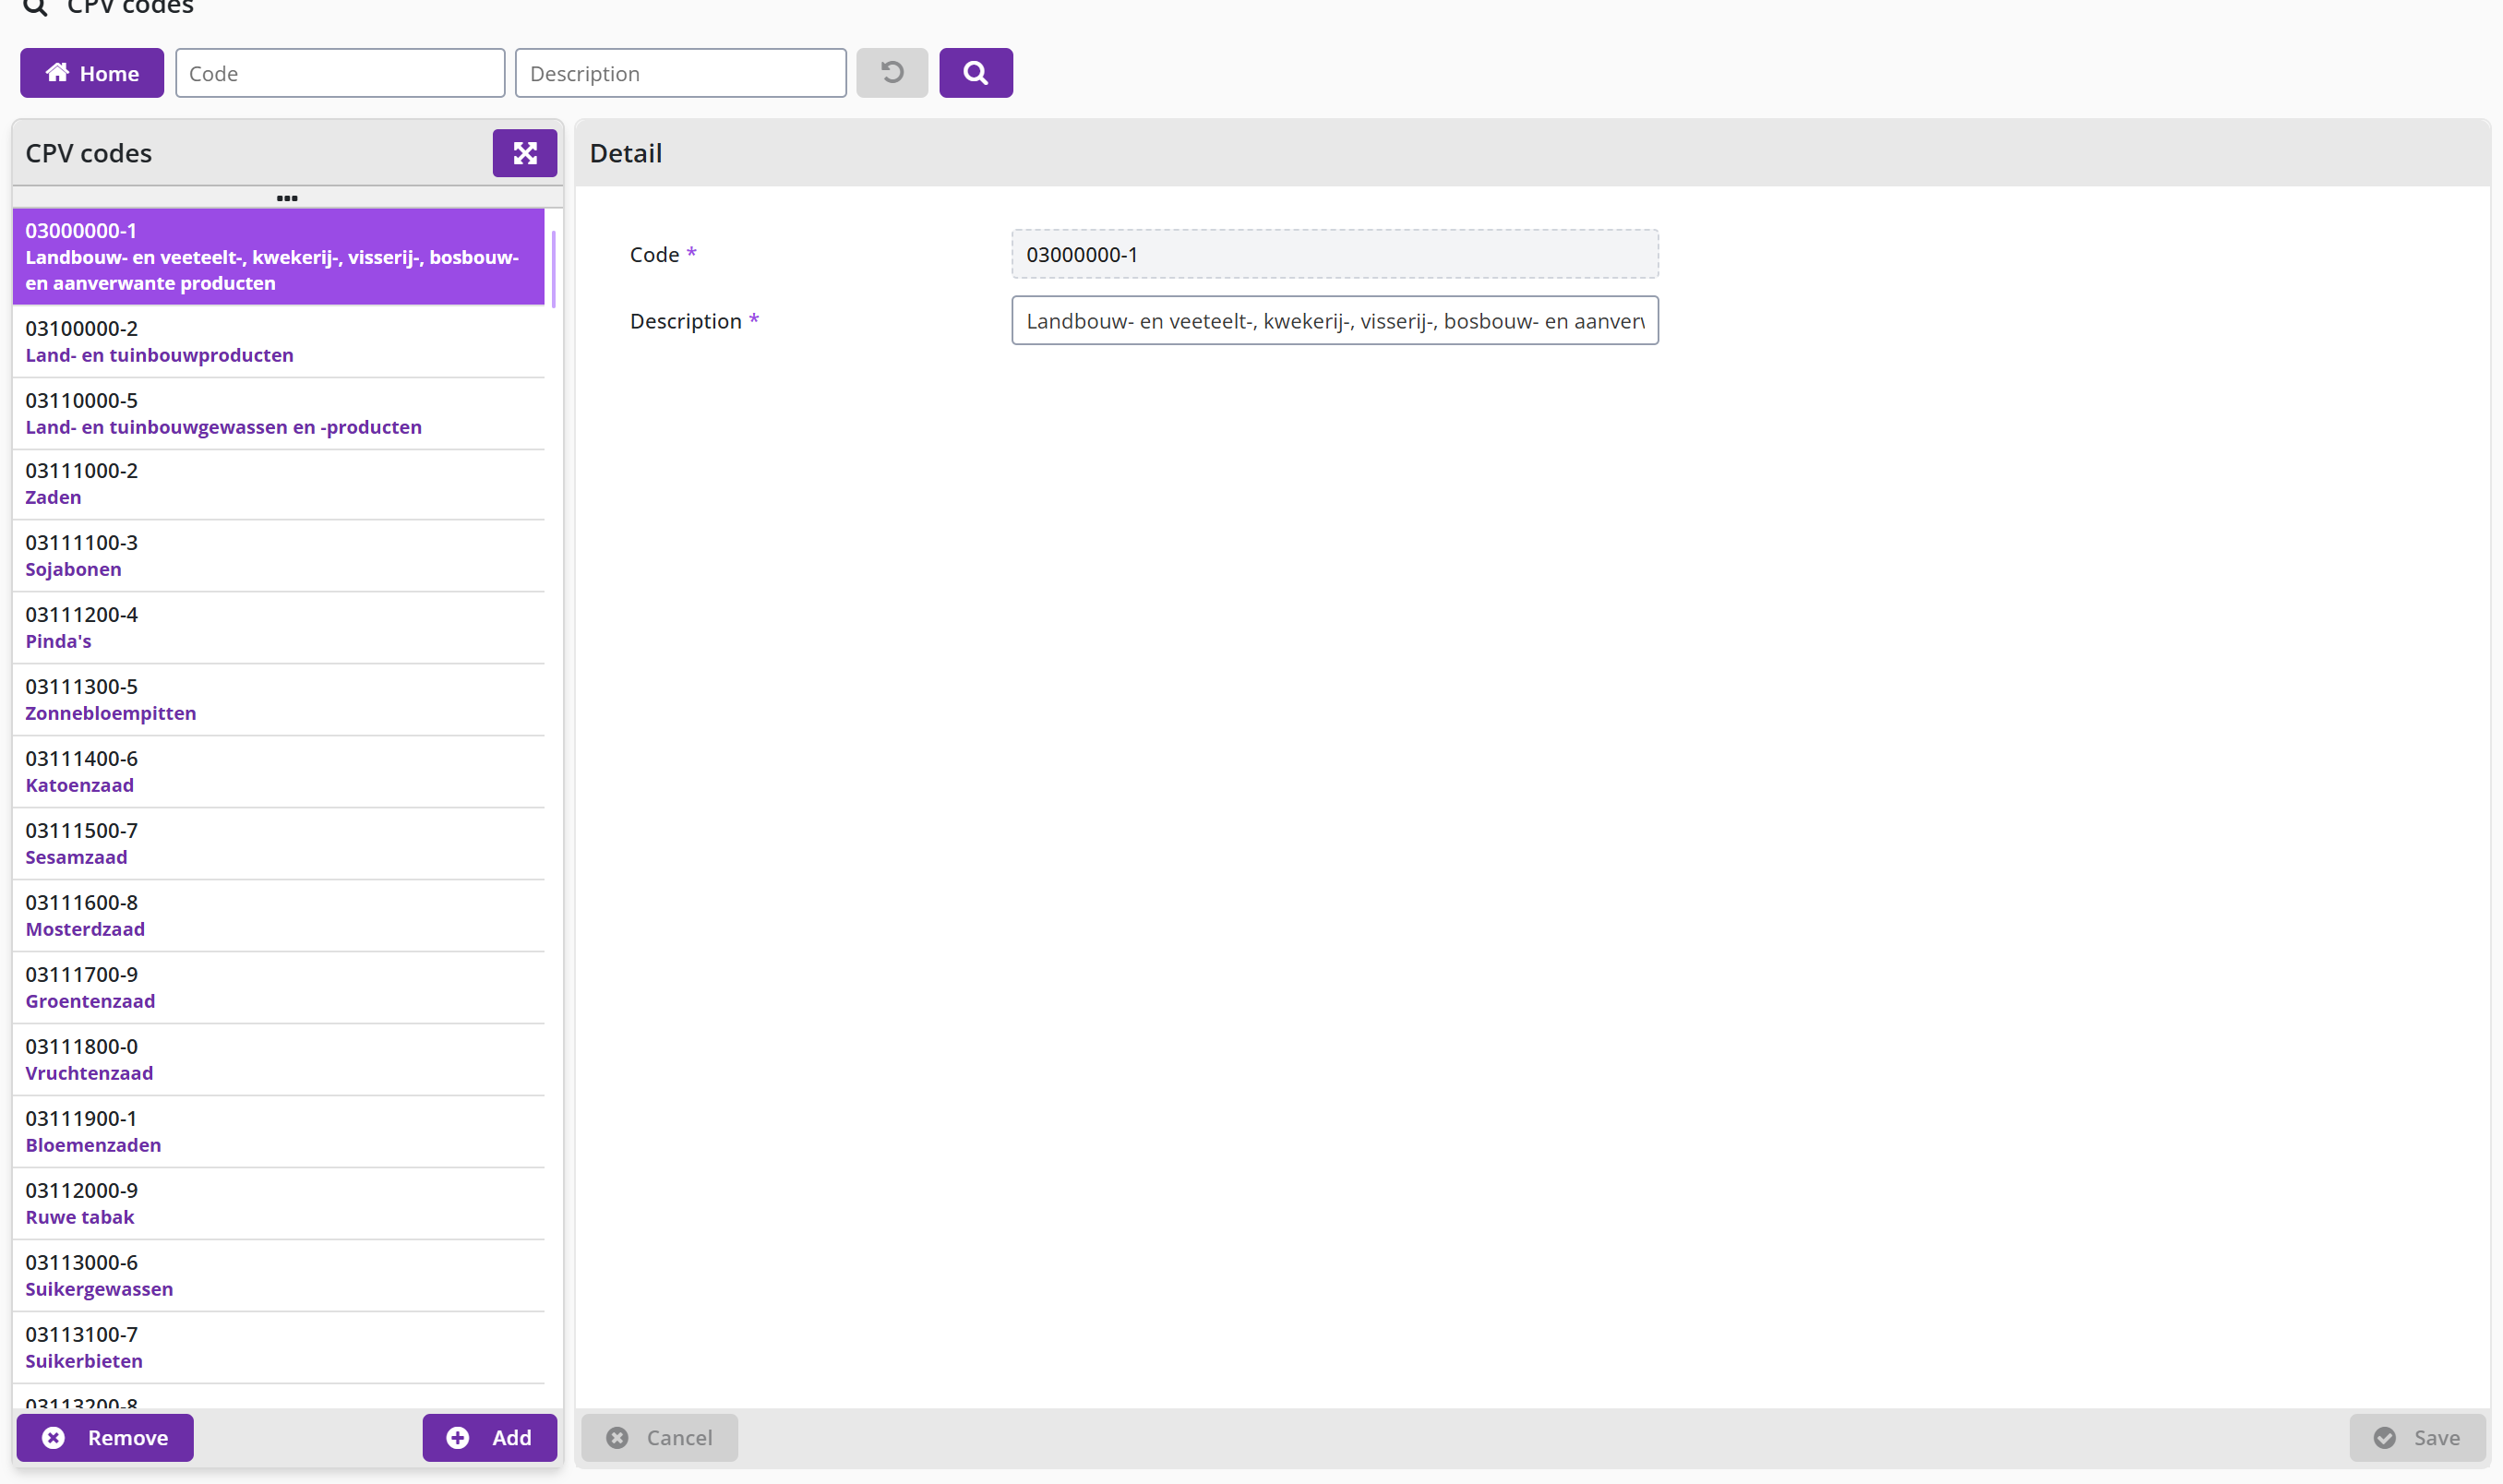Image resolution: width=2503 pixels, height=1484 pixels.
Task: Select row 03111800-0 Vruchtenzaad
Action: 278,1060
